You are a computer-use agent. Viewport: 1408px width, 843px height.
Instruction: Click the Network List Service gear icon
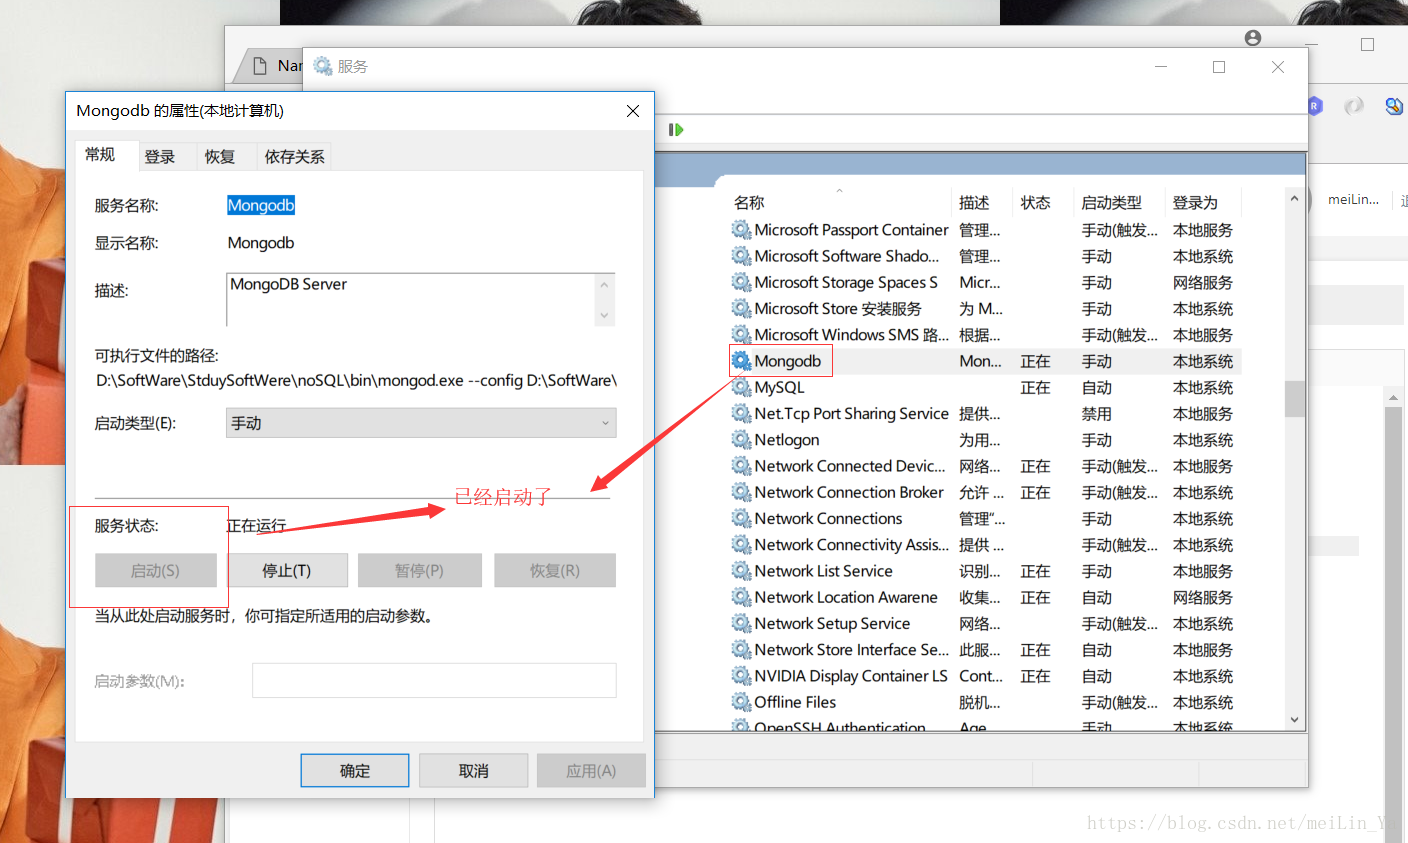pos(741,571)
